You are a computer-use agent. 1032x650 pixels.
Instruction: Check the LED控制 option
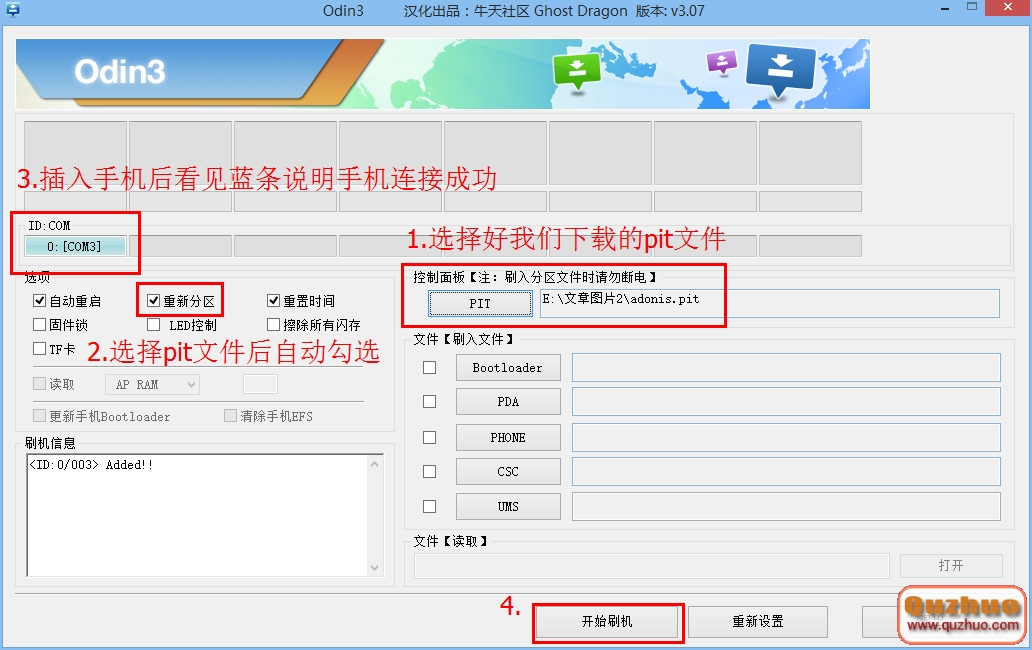pyautogui.click(x=153, y=323)
